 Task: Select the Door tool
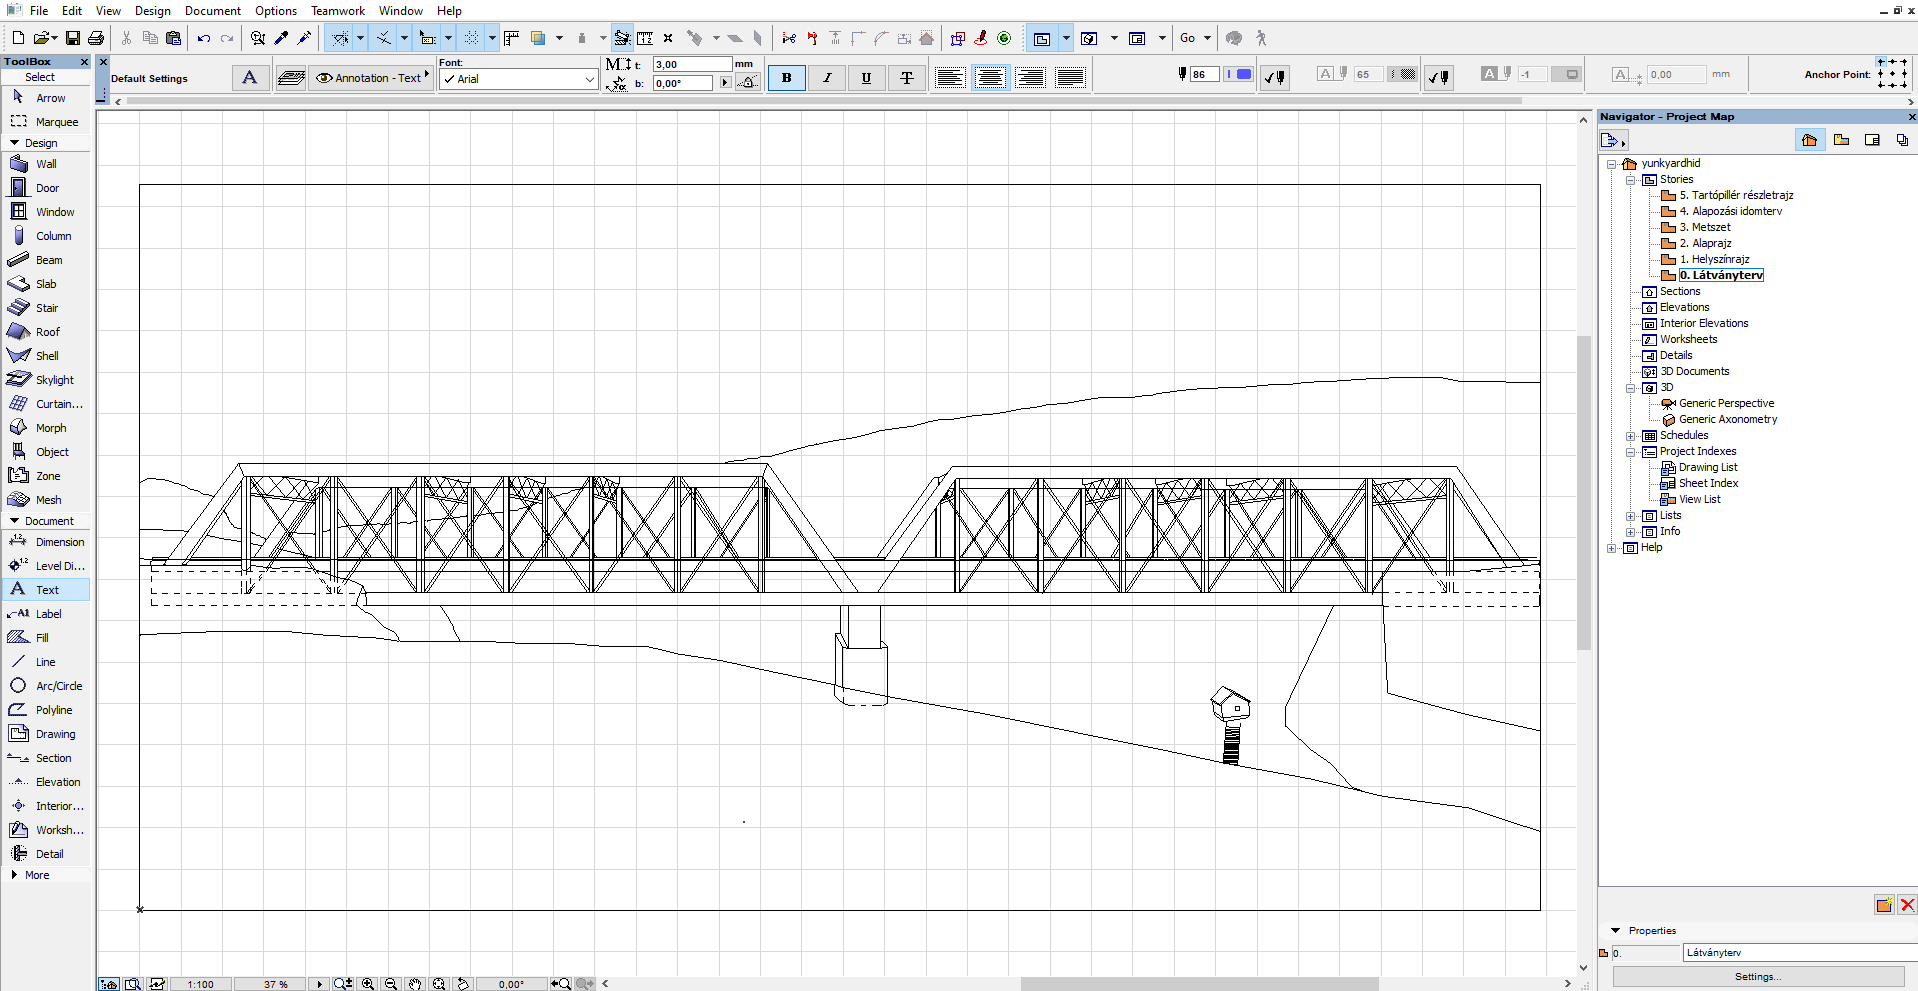[x=46, y=188]
